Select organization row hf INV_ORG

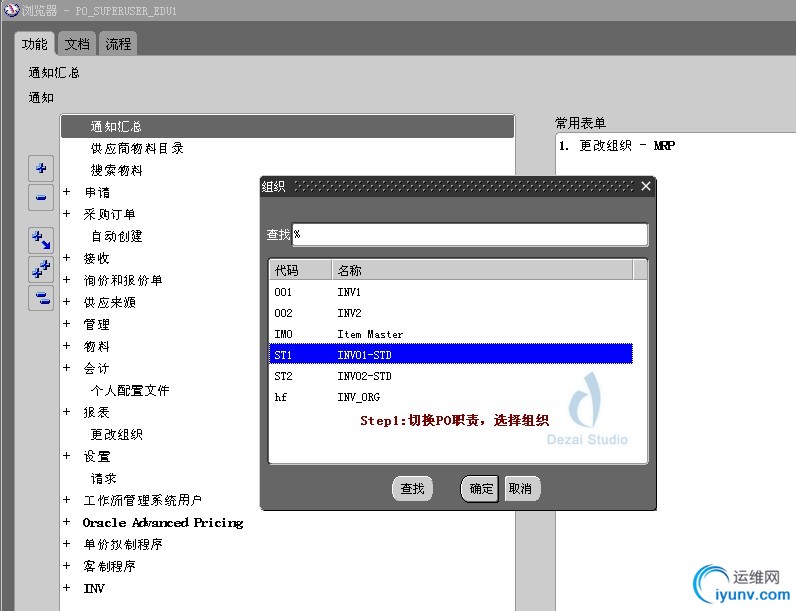click(x=451, y=397)
